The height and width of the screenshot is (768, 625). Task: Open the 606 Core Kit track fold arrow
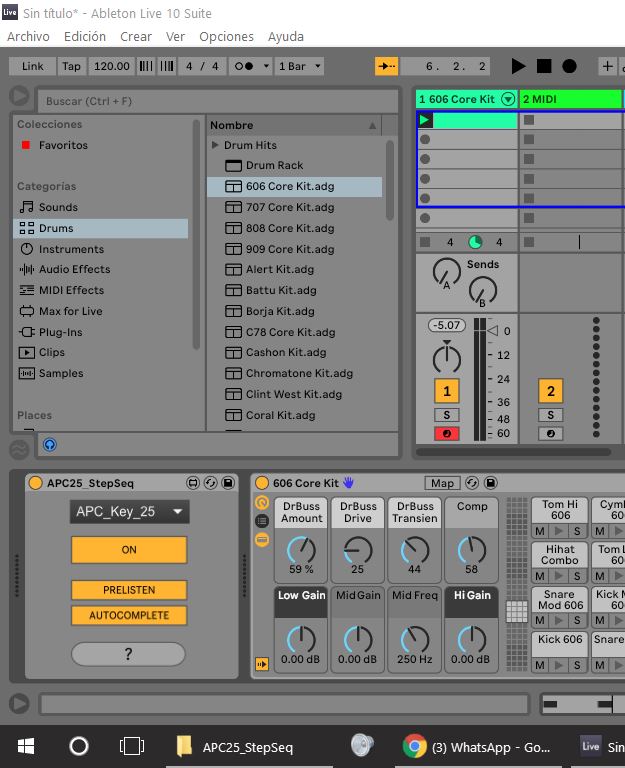(x=508, y=99)
